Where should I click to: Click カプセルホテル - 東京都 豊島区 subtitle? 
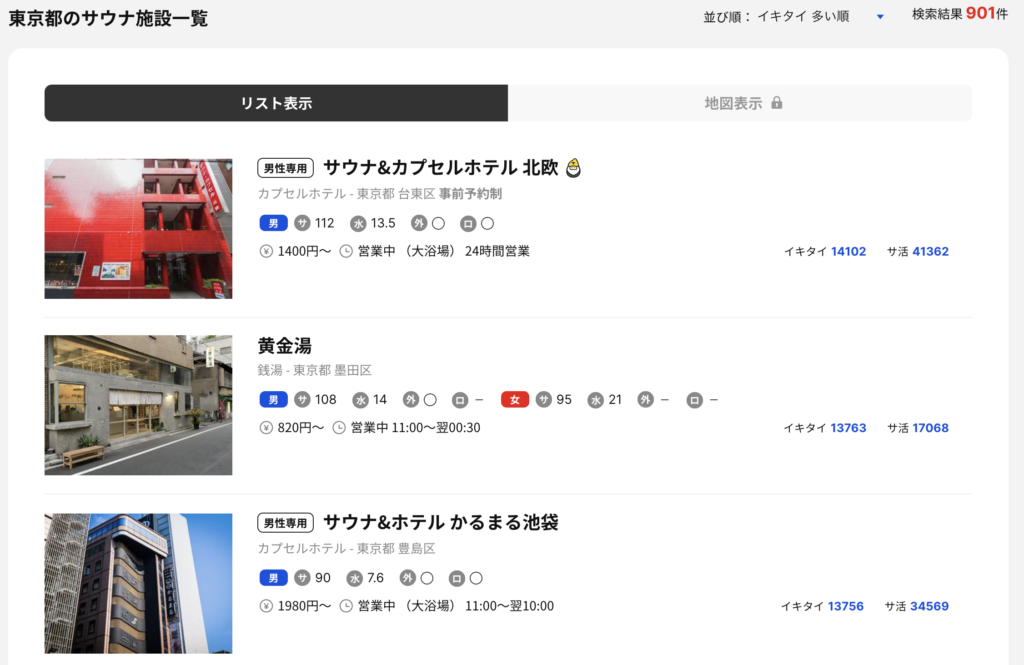pos(346,549)
